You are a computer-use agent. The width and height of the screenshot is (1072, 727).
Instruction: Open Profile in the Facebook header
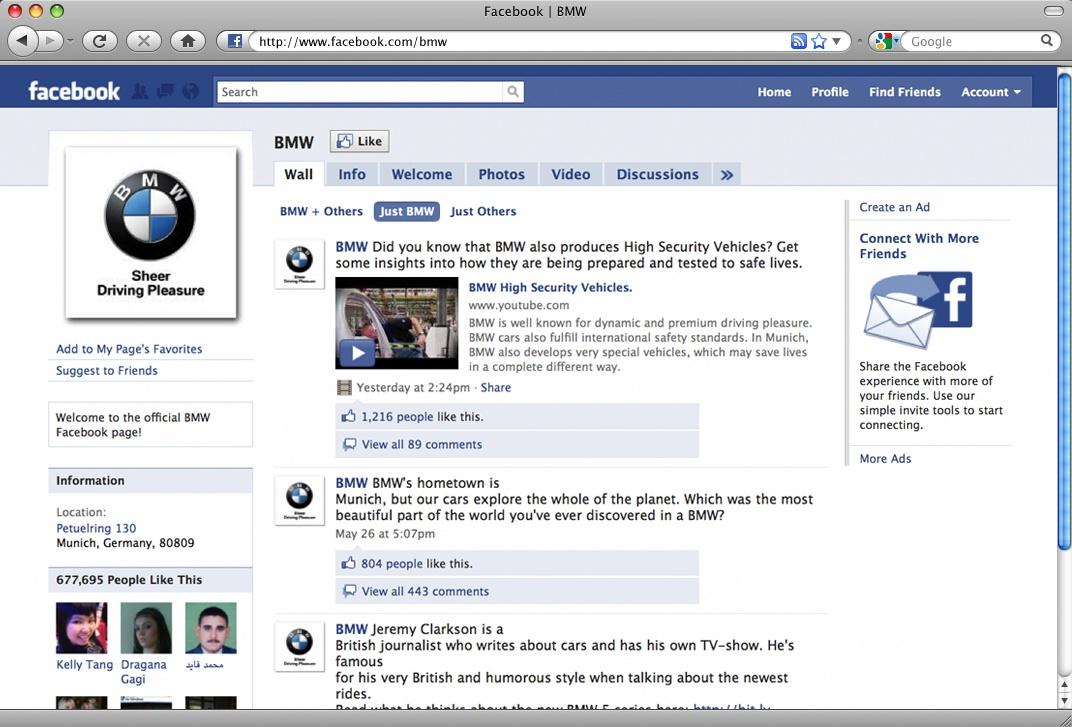point(830,92)
